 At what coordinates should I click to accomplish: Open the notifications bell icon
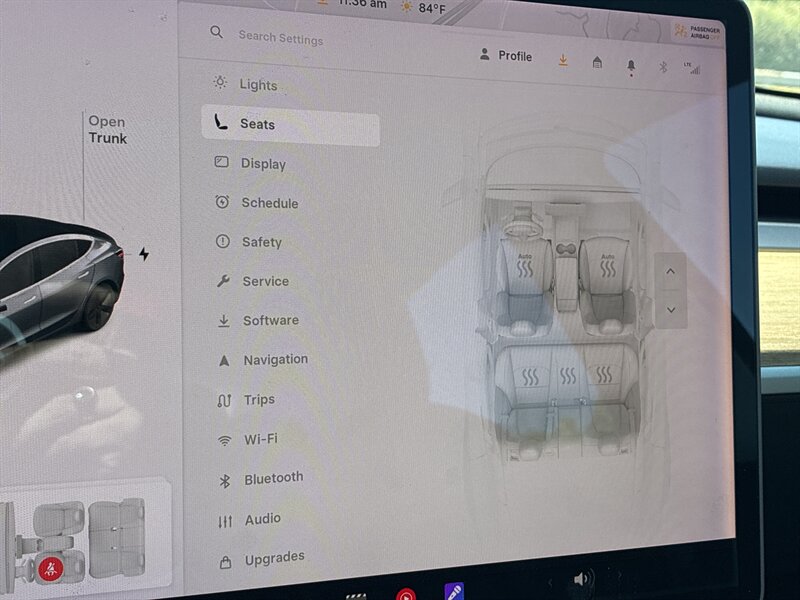coord(631,66)
